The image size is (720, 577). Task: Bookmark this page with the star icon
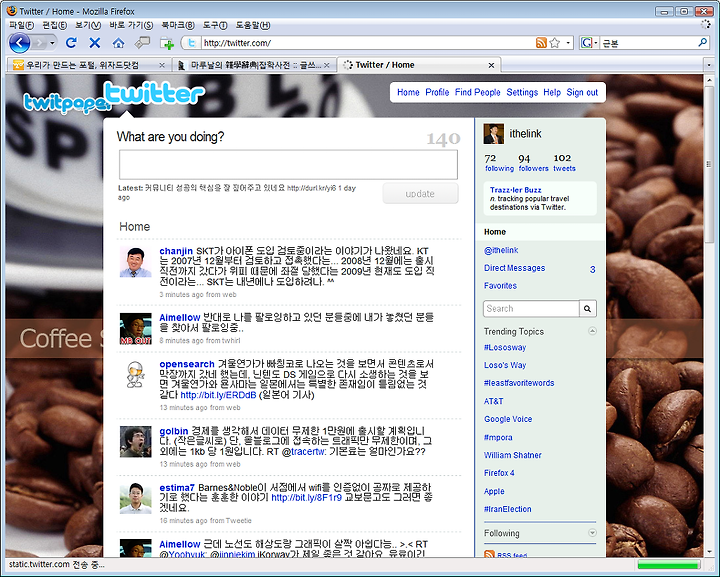coord(555,43)
